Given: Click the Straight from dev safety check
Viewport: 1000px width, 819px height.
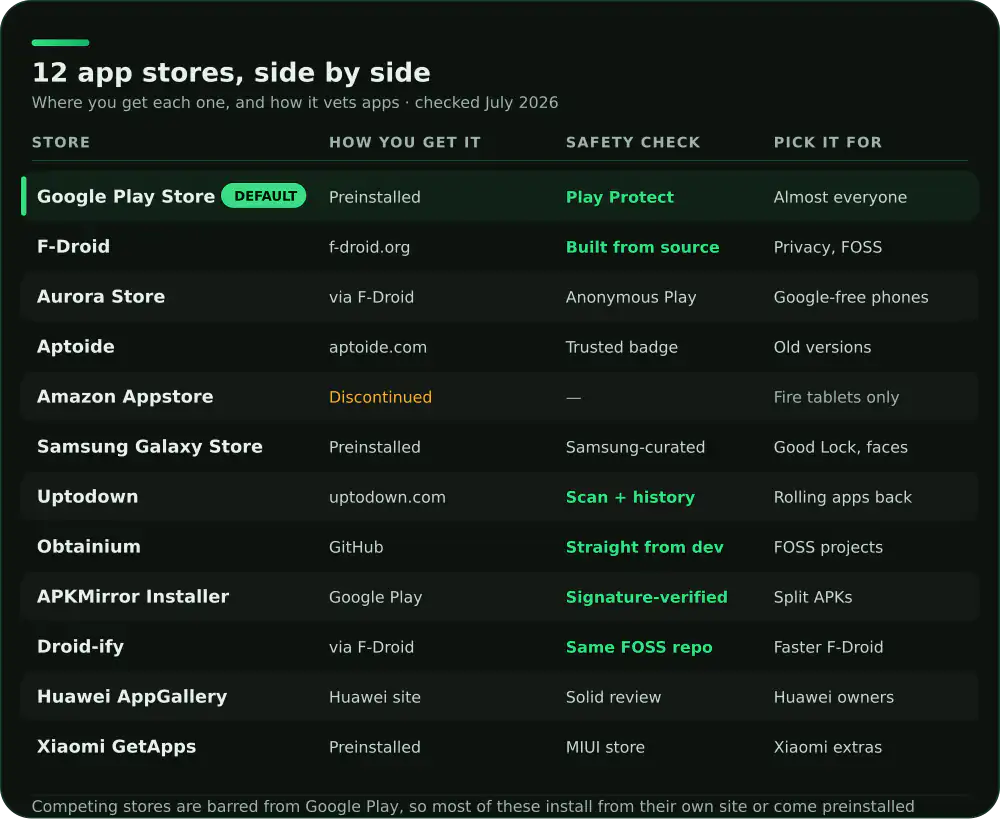Looking at the screenshot, I should pos(644,547).
